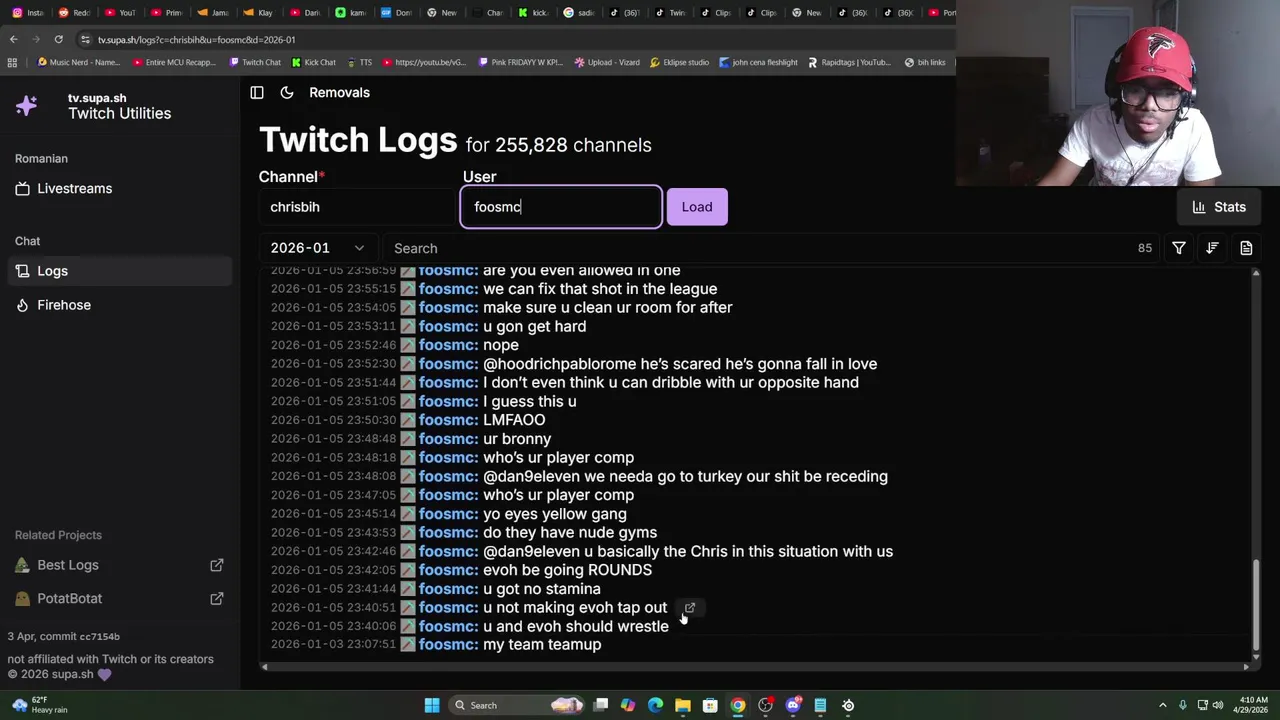Open the Windows Start button
1280x720 pixels.
click(x=432, y=705)
